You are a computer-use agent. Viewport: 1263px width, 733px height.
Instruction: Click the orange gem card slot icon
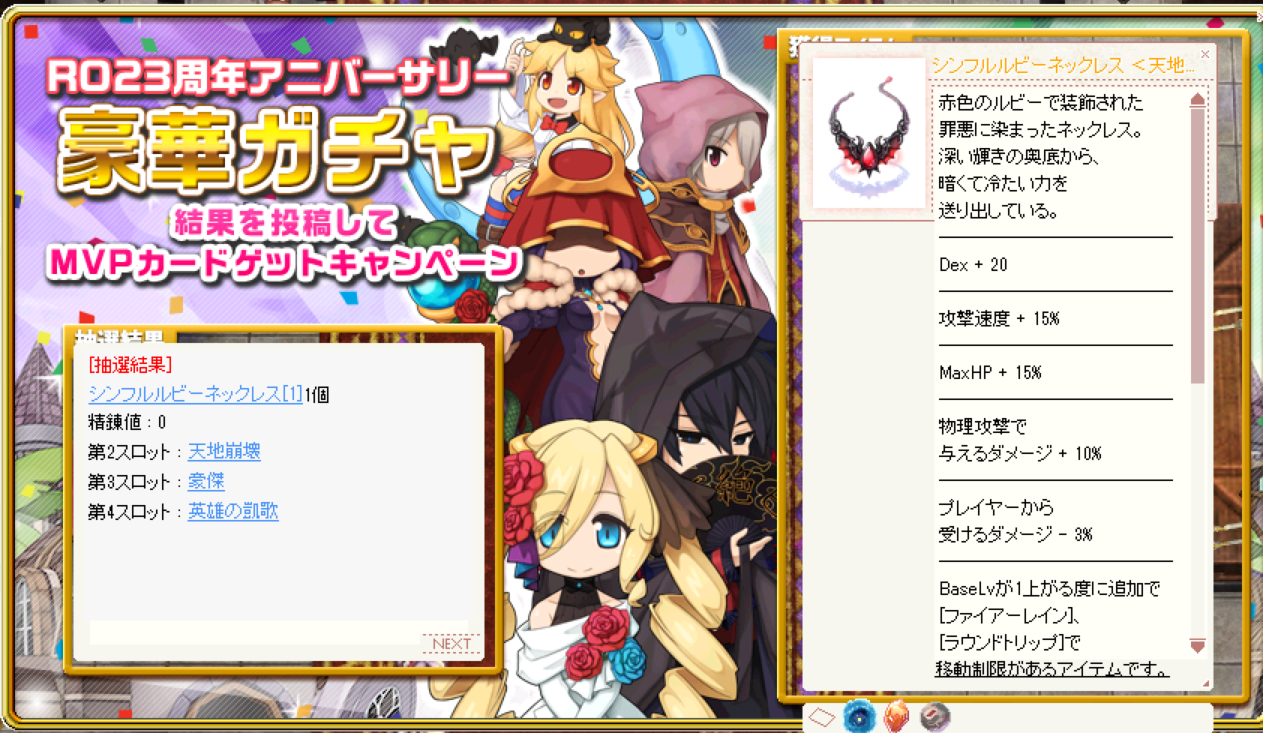pyautogui.click(x=896, y=716)
